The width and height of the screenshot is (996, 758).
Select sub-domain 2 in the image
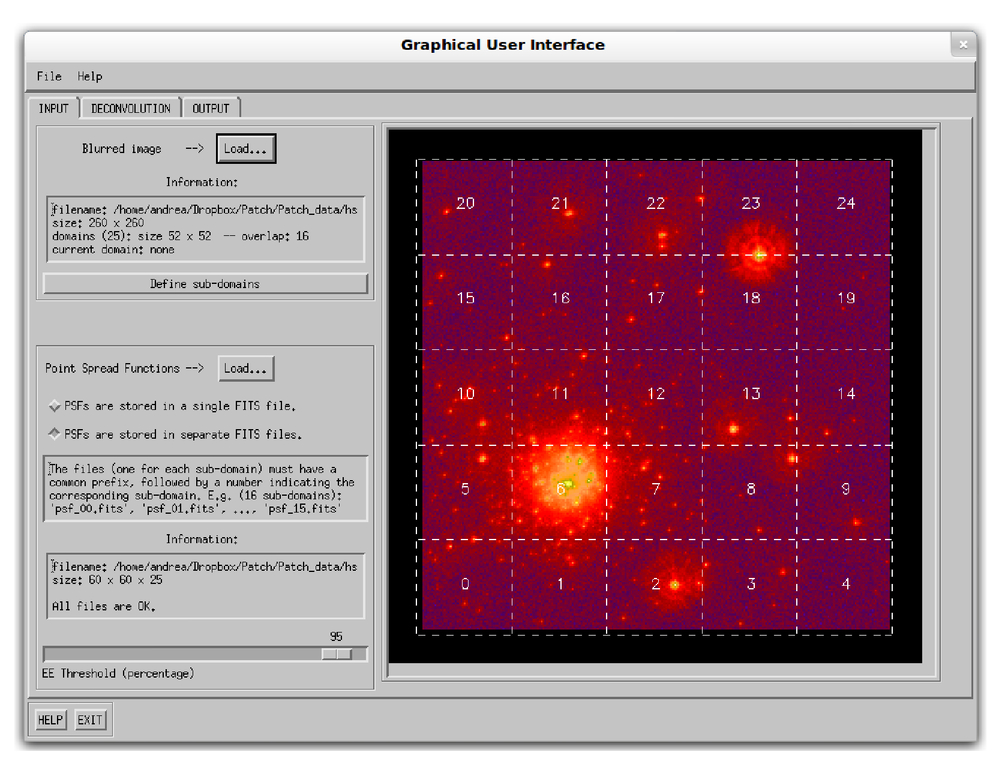(x=654, y=587)
